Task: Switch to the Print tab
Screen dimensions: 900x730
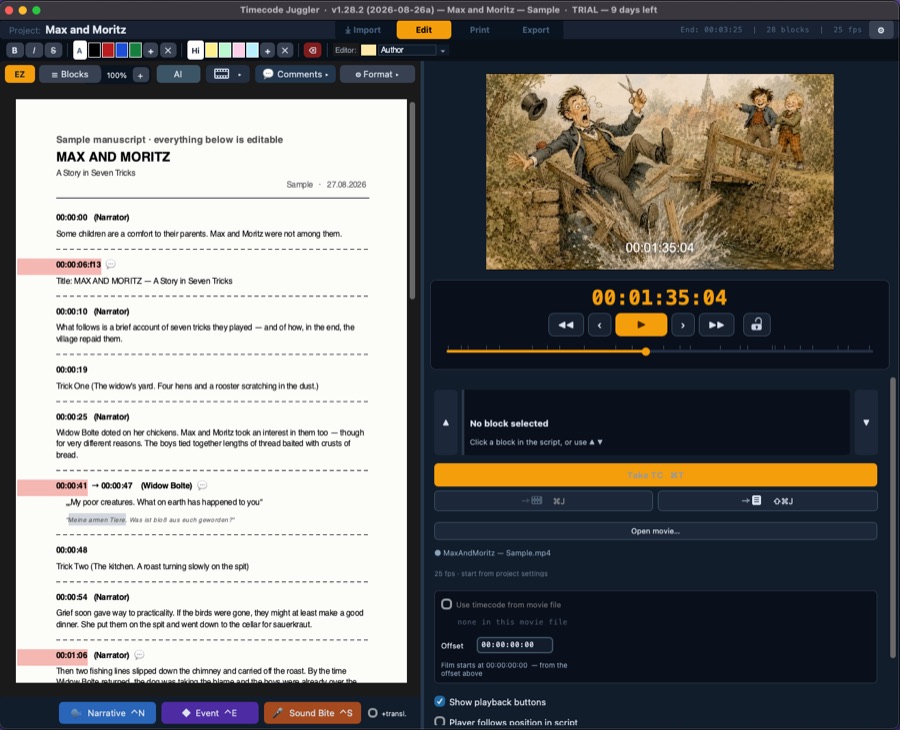Action: pos(479,30)
